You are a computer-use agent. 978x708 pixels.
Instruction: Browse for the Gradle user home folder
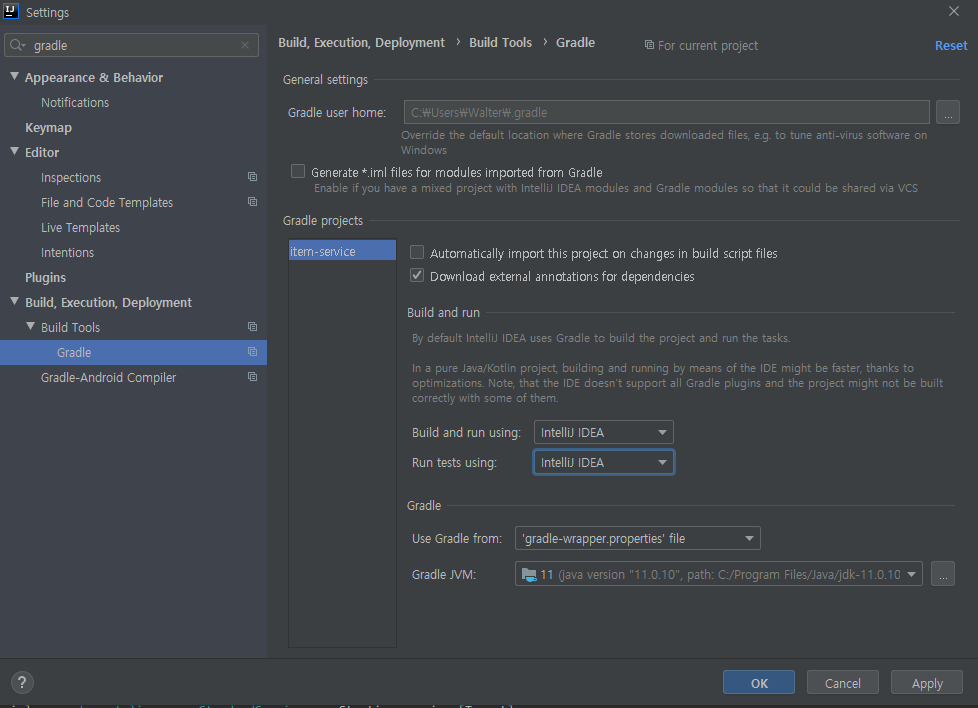947,112
